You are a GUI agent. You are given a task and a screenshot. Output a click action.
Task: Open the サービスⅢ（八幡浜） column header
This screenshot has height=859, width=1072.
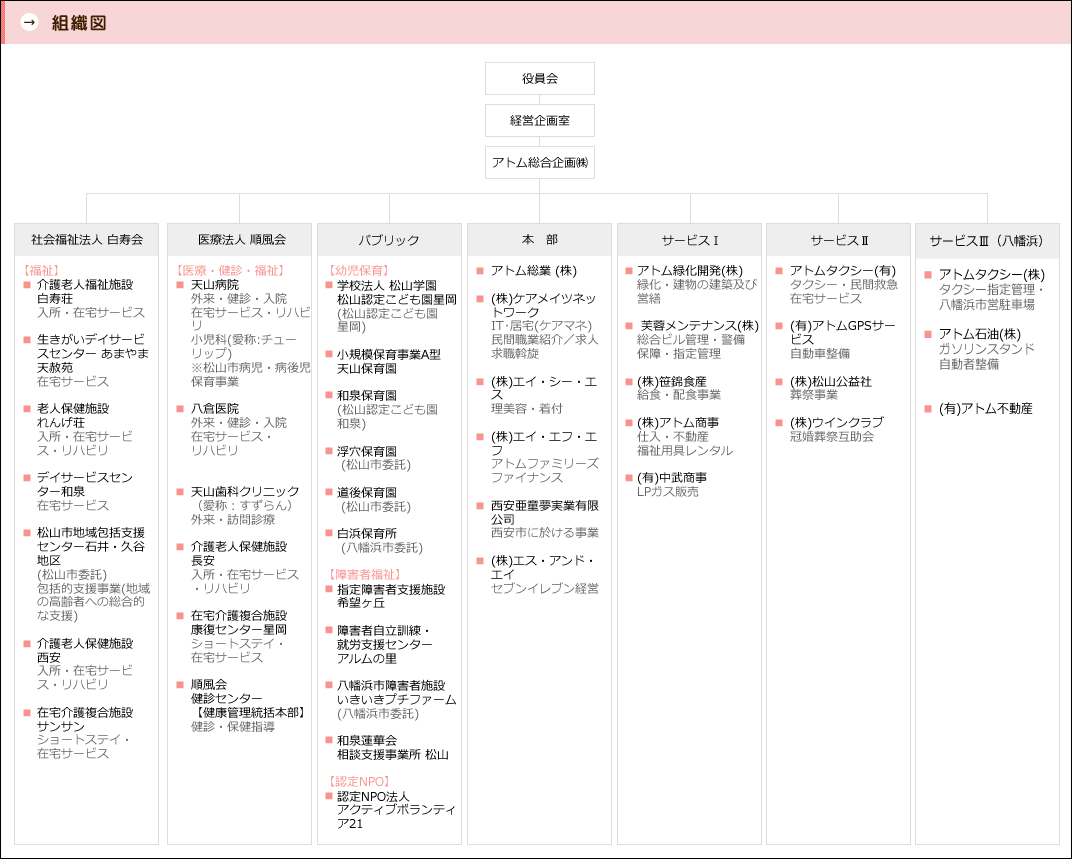pos(987,240)
